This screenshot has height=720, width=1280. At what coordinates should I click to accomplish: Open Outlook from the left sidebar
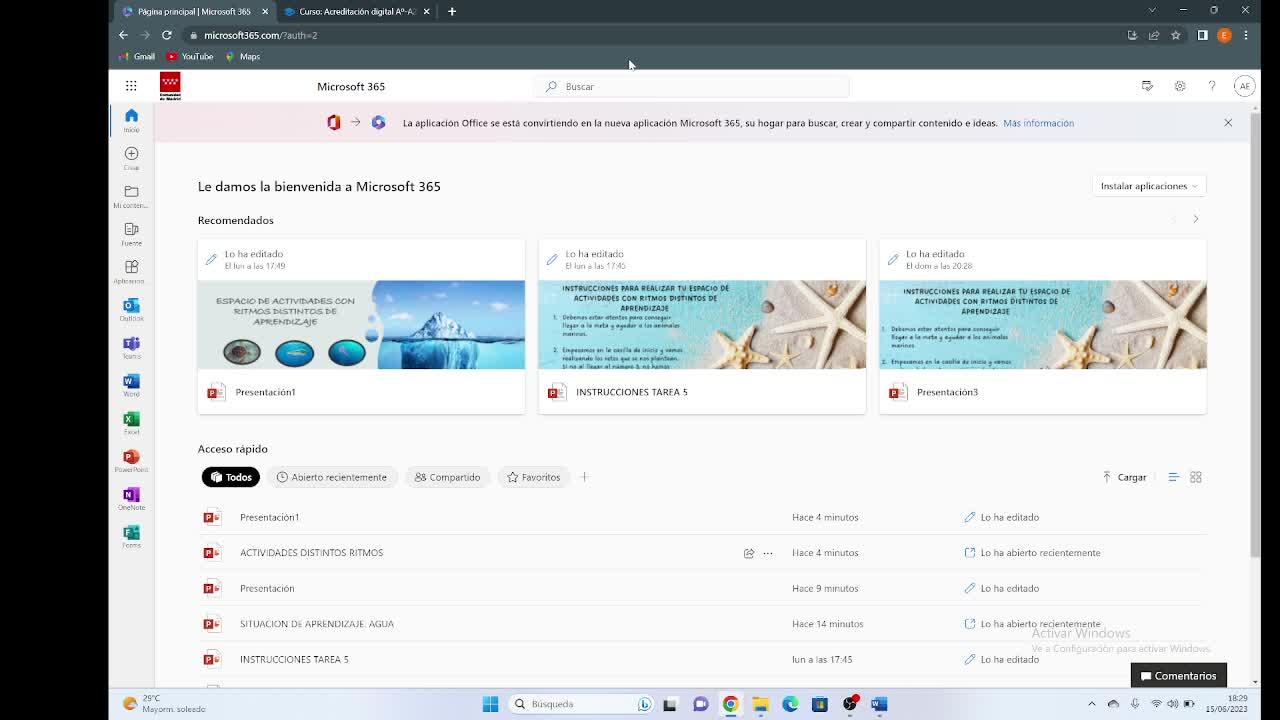131,308
